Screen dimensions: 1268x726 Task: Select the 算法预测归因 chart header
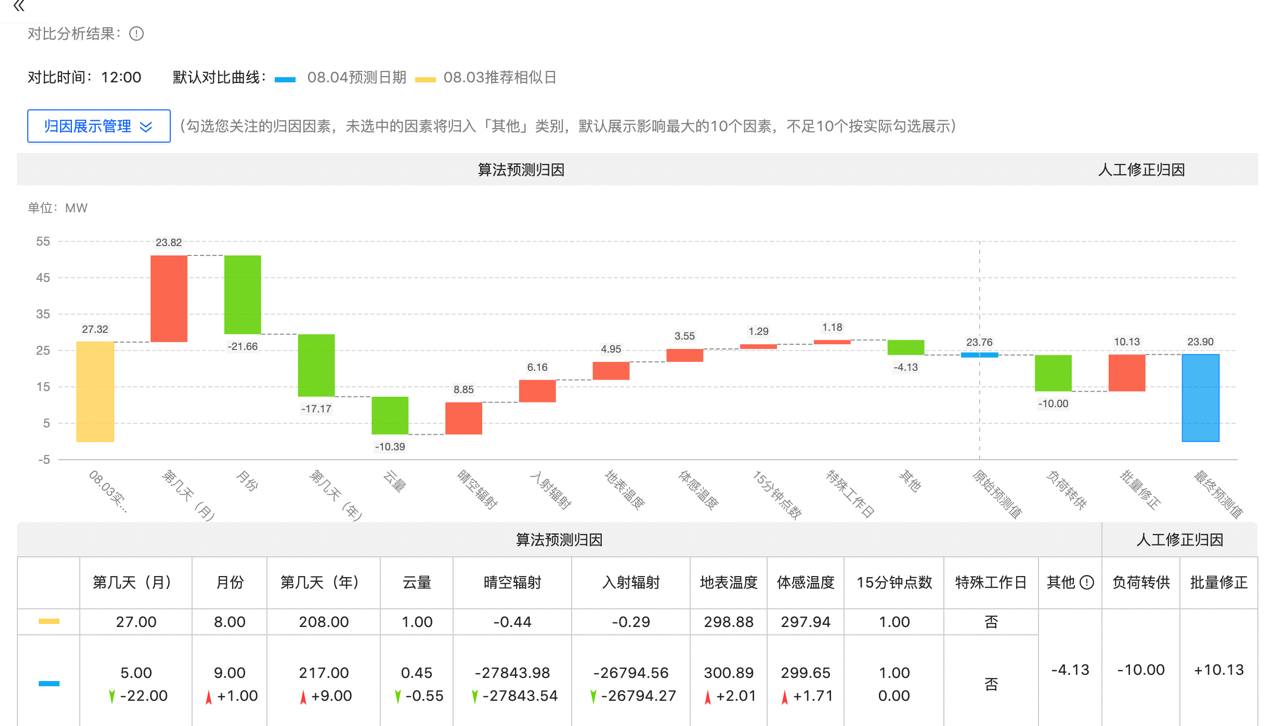point(520,170)
